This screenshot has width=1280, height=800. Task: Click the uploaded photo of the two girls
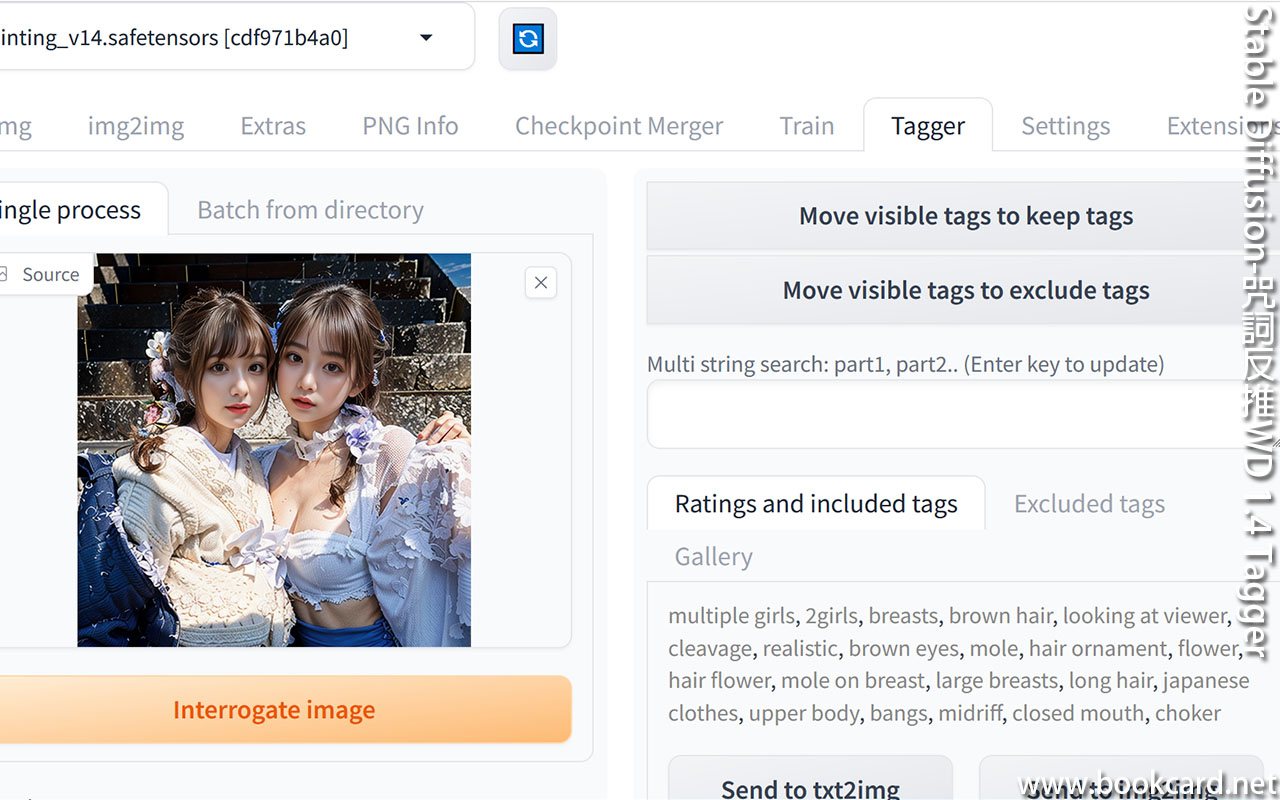point(273,449)
